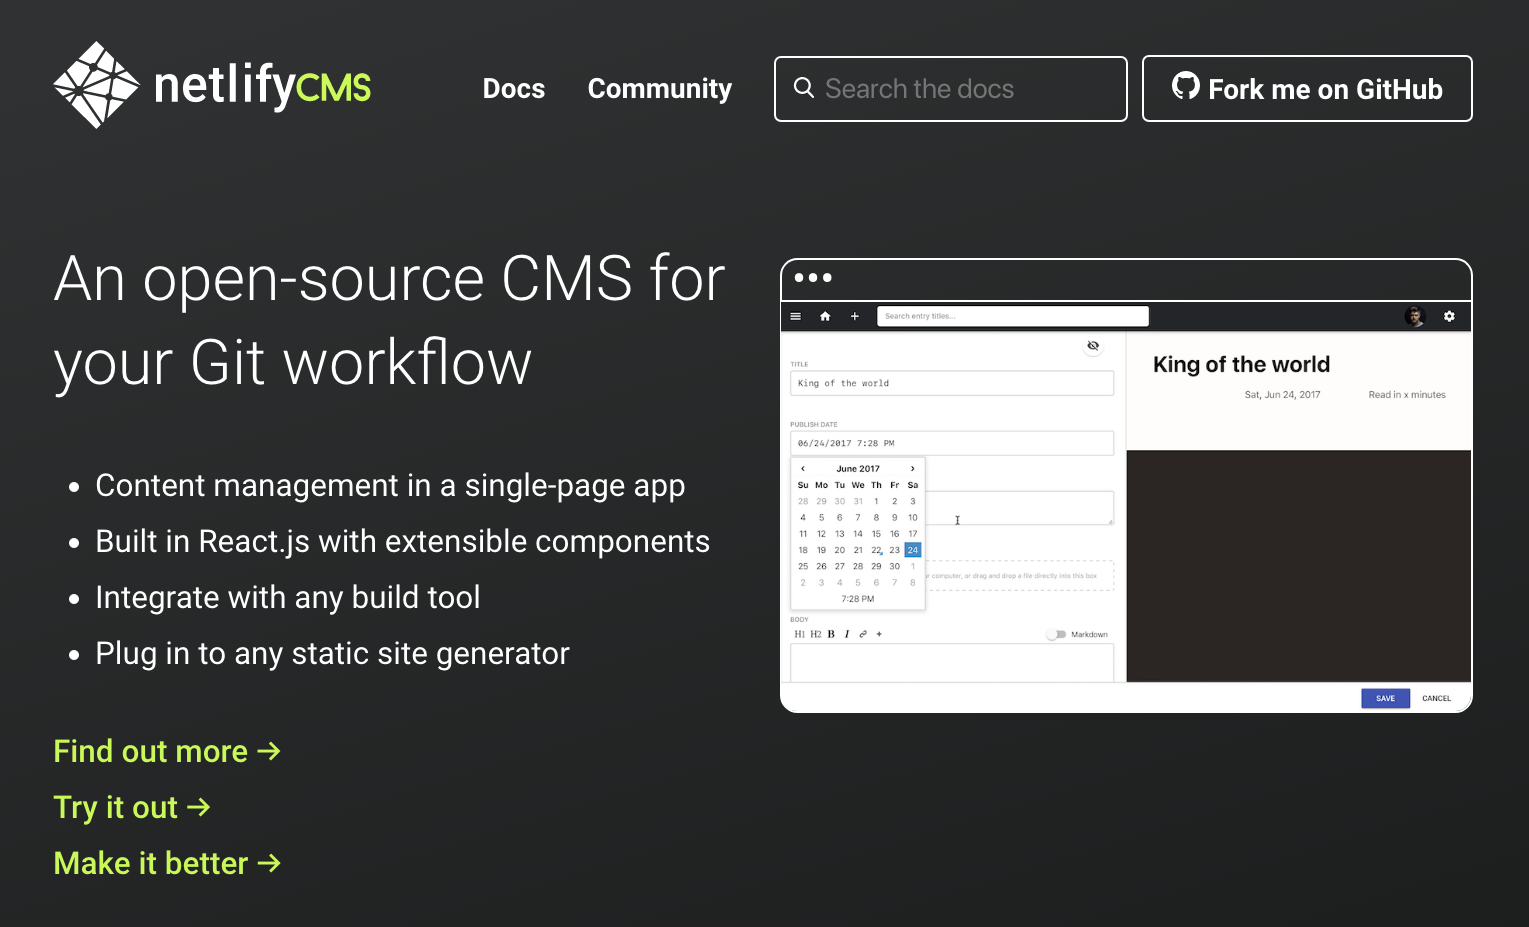Go to previous month in calendar
This screenshot has width=1529, height=927.
[x=803, y=468]
